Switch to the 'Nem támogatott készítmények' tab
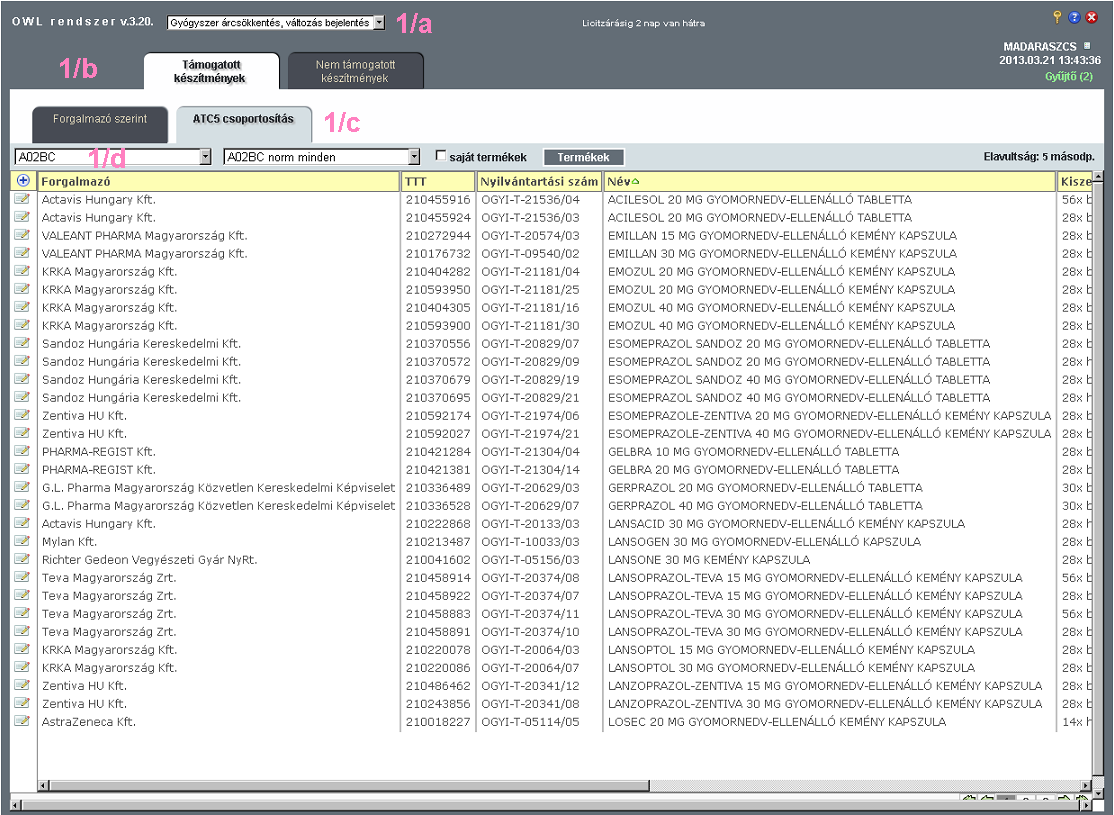 pos(355,71)
